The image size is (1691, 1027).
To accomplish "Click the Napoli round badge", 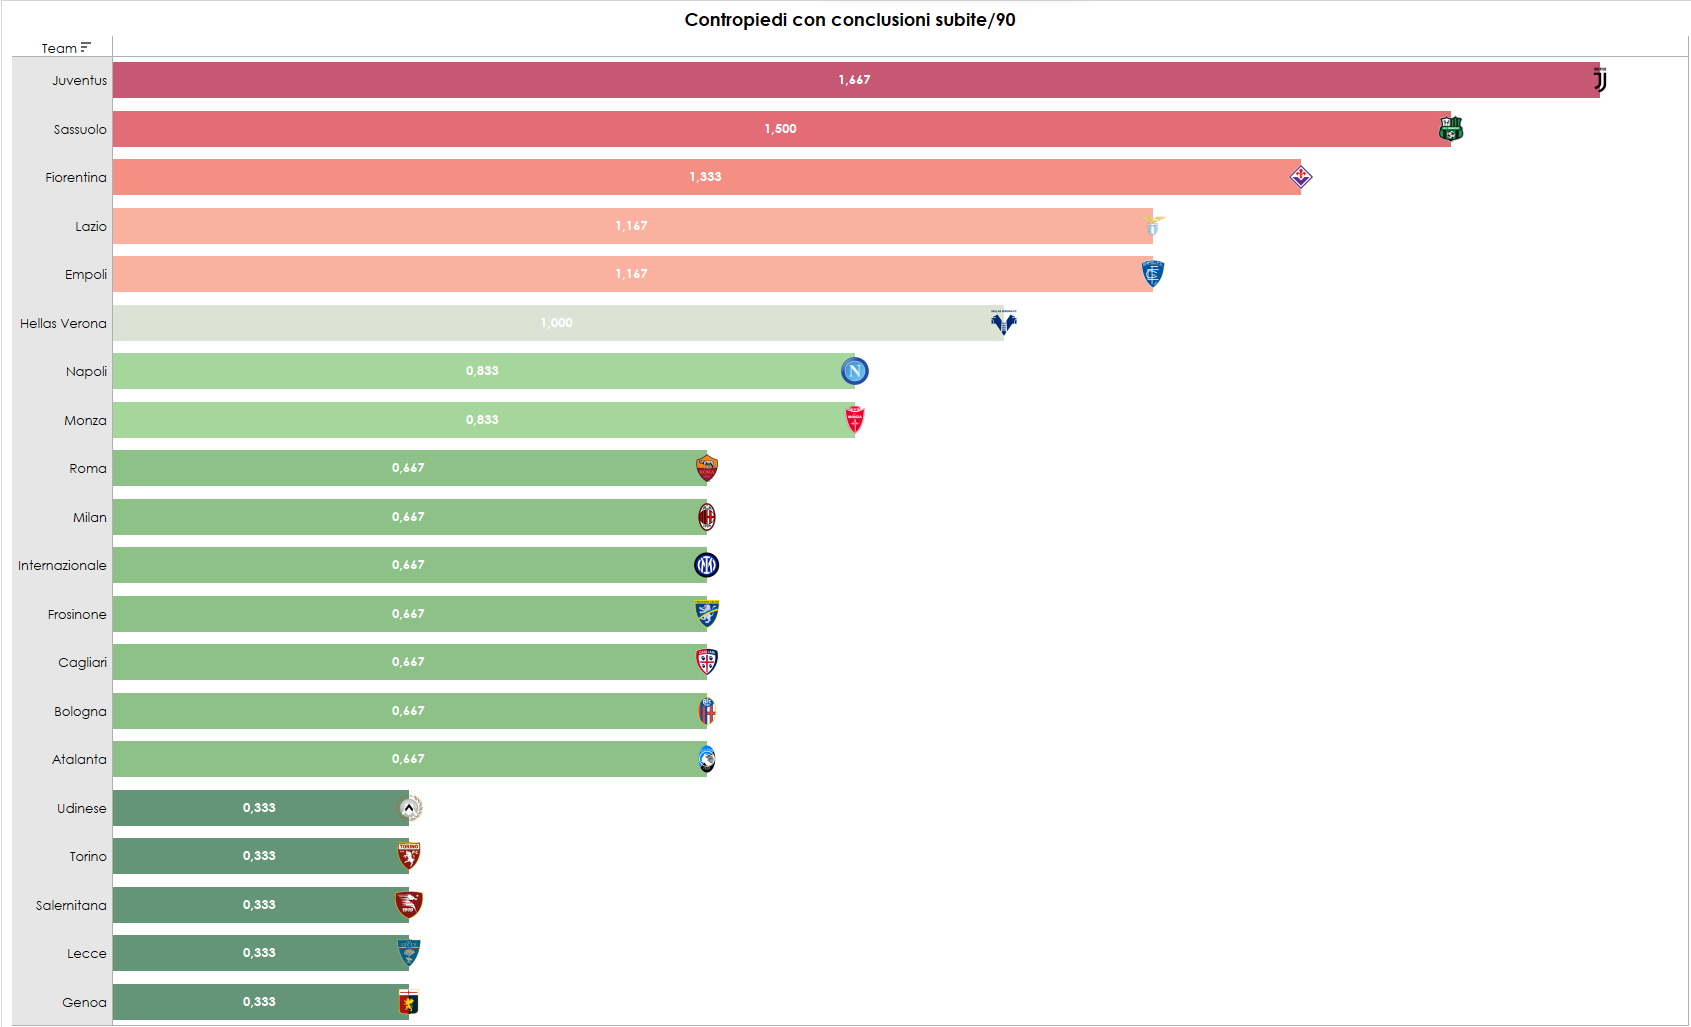I will coord(855,371).
